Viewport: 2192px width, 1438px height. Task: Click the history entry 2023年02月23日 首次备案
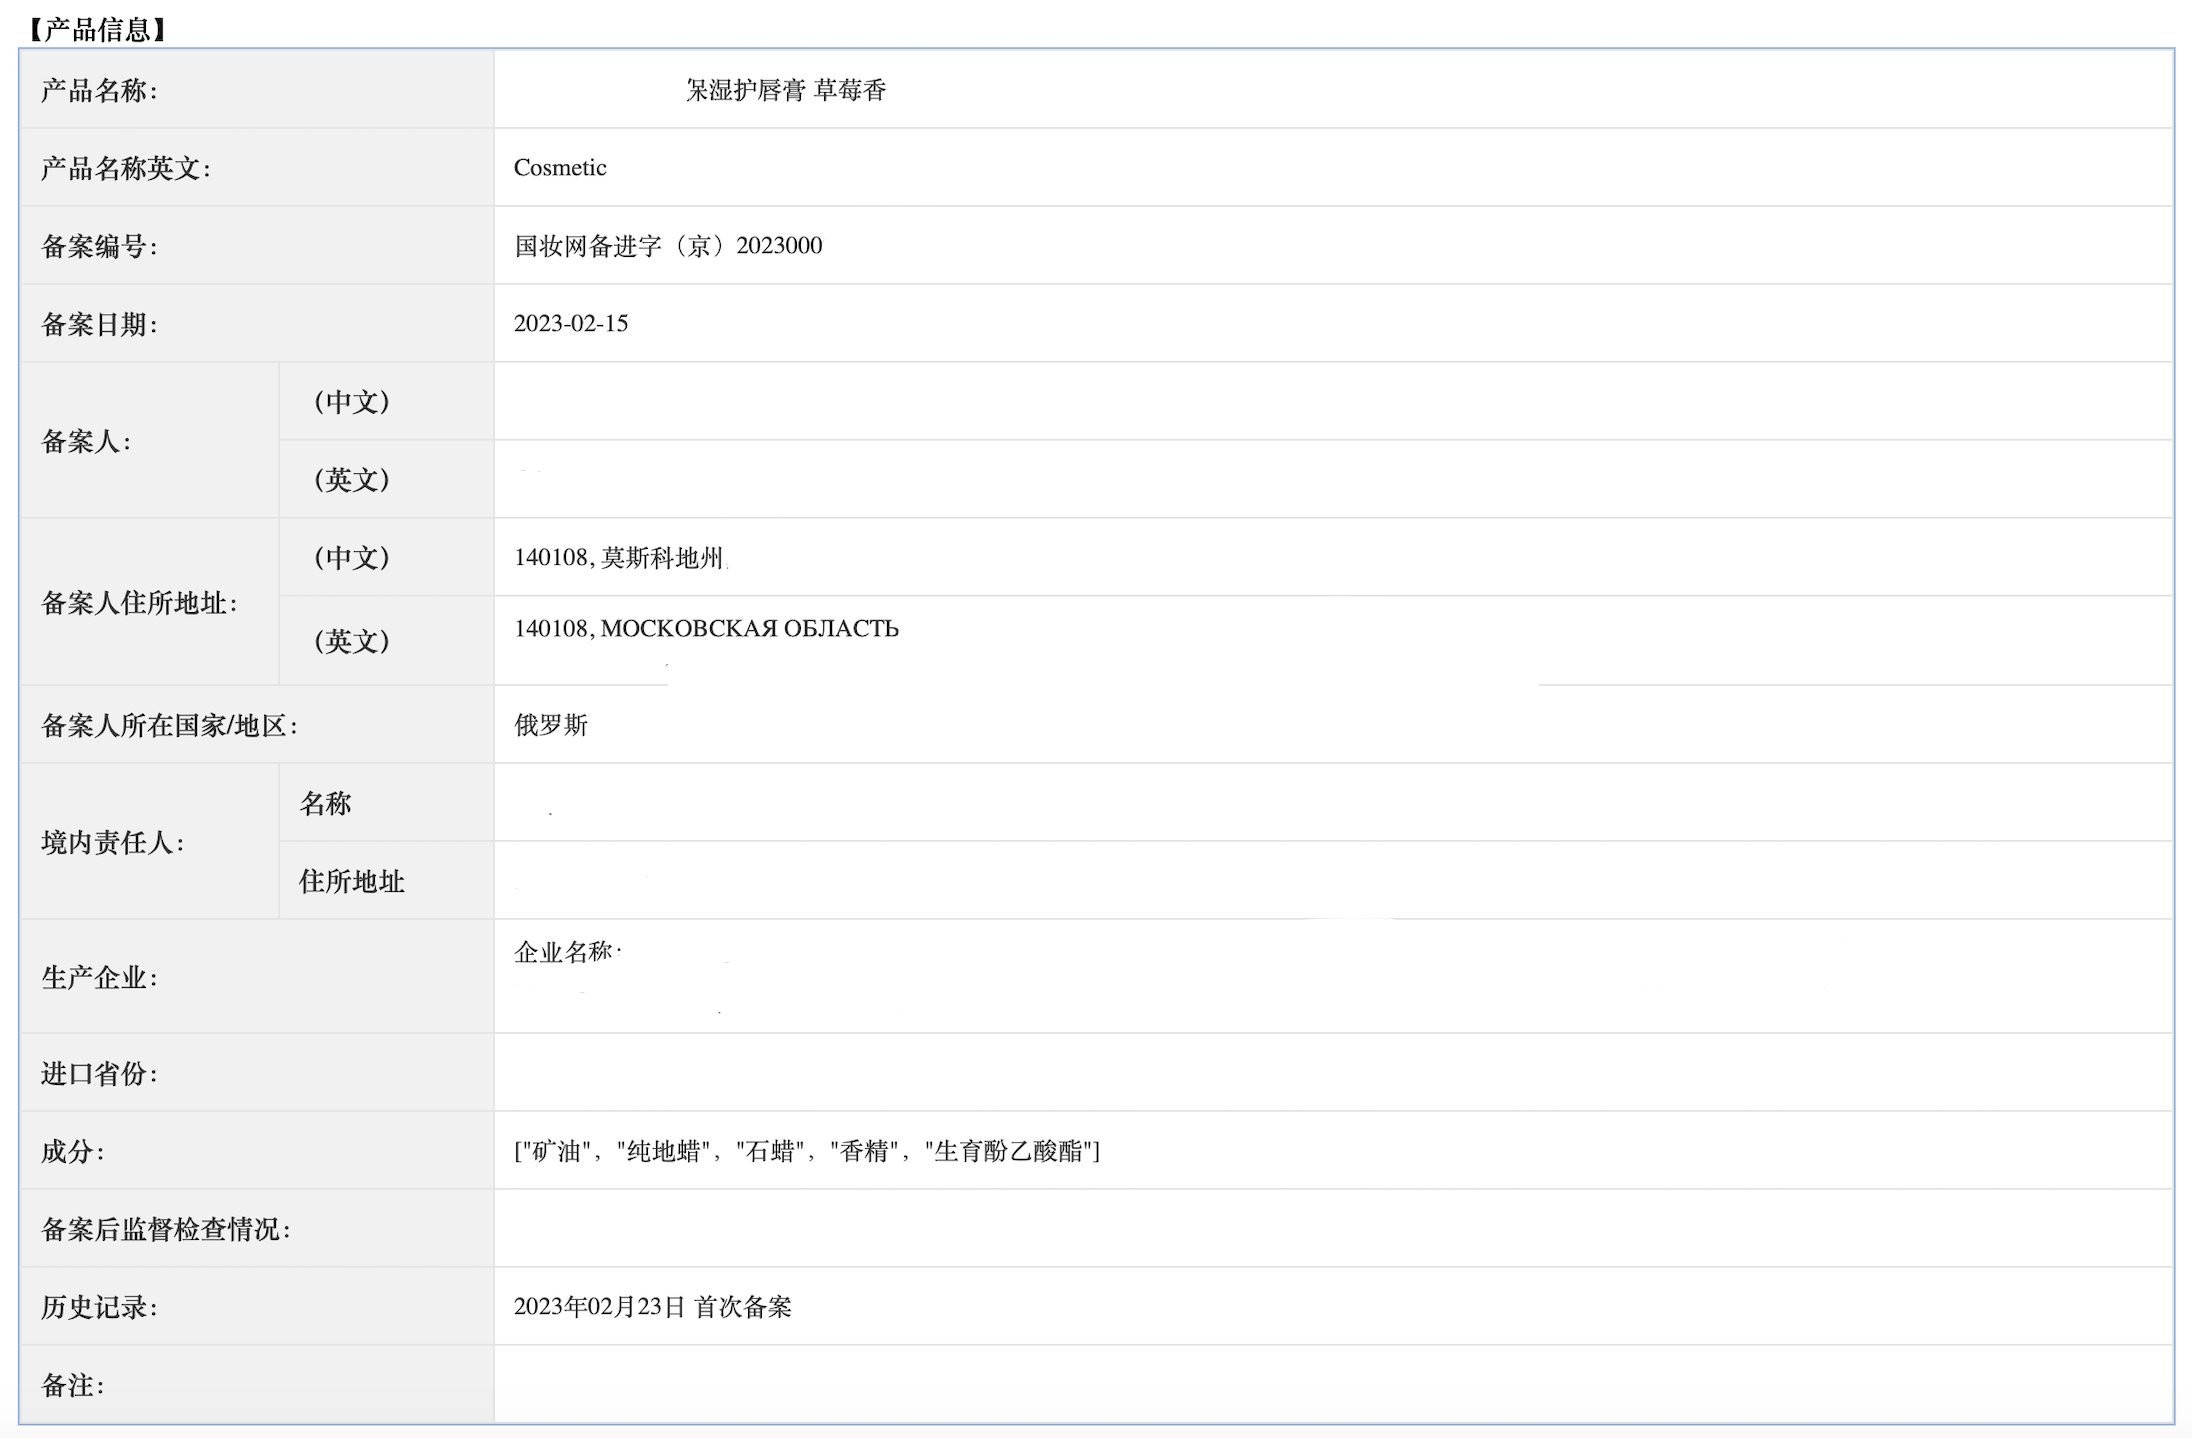[x=653, y=1306]
